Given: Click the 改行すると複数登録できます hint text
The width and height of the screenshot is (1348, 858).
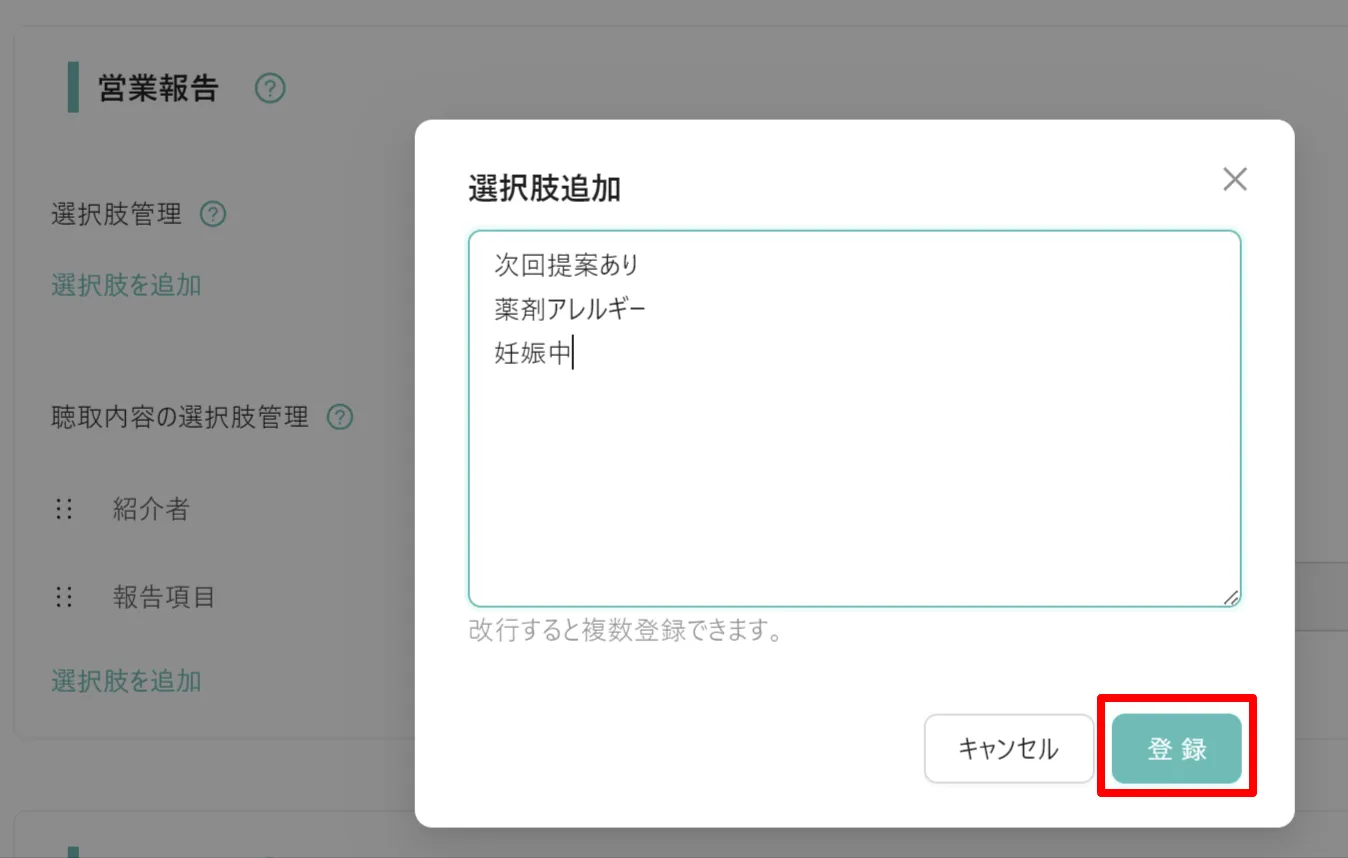Looking at the screenshot, I should point(625,632).
